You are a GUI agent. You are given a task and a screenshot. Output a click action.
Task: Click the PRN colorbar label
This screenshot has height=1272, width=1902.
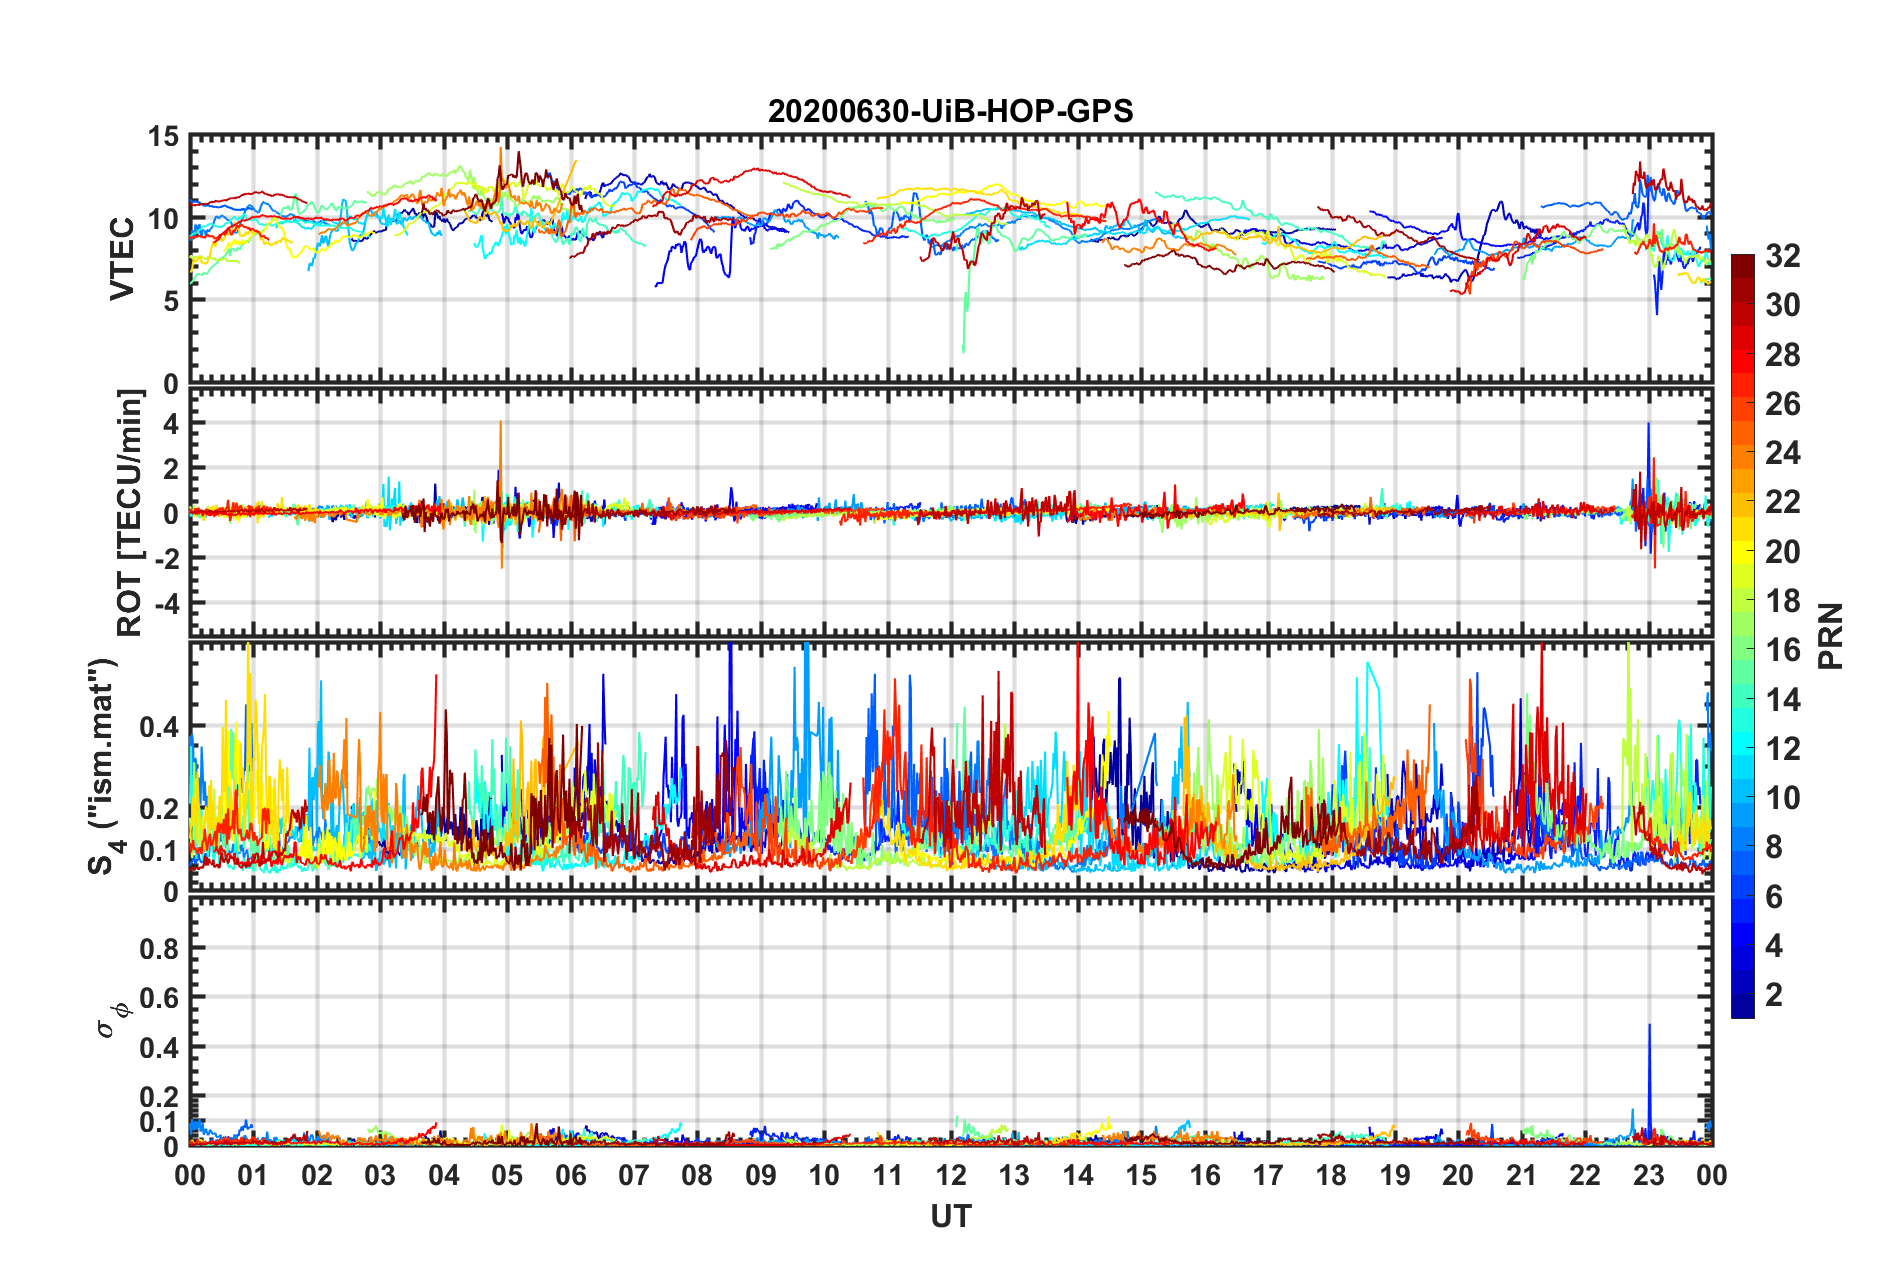coord(1830,636)
